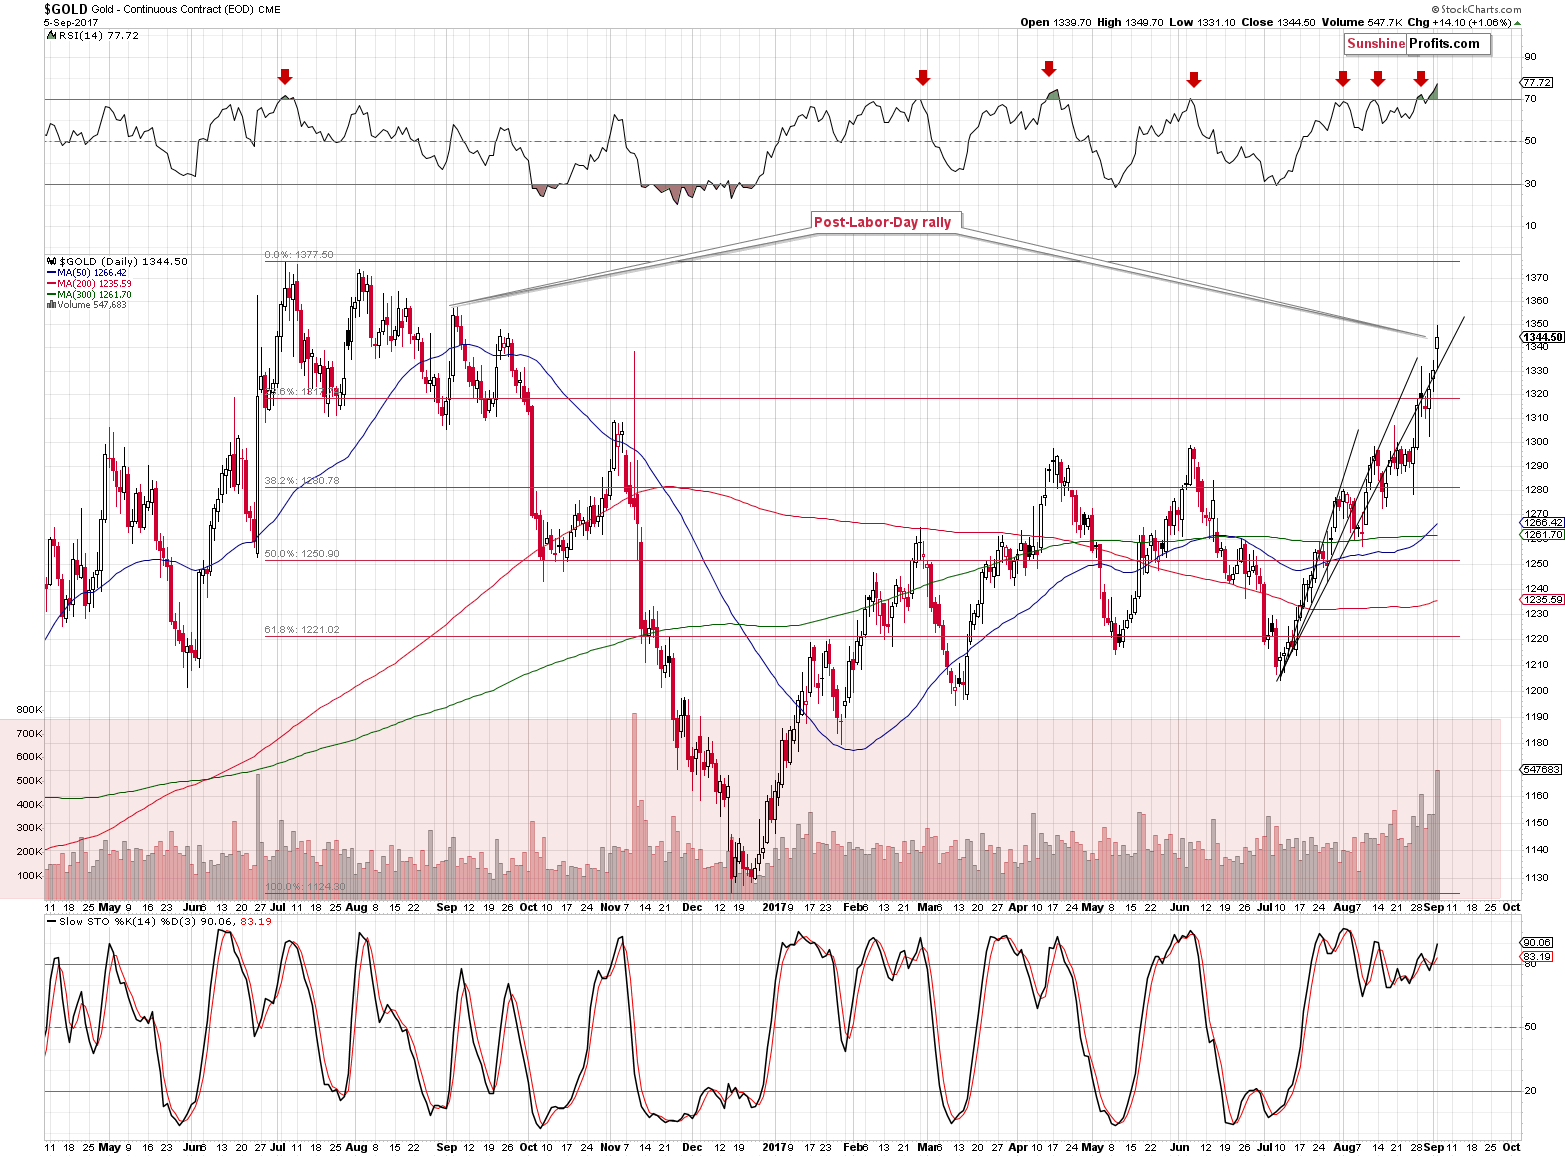Click the 61.8%: 1221.02 Fibonacci label
The height and width of the screenshot is (1157, 1565).
coord(301,630)
